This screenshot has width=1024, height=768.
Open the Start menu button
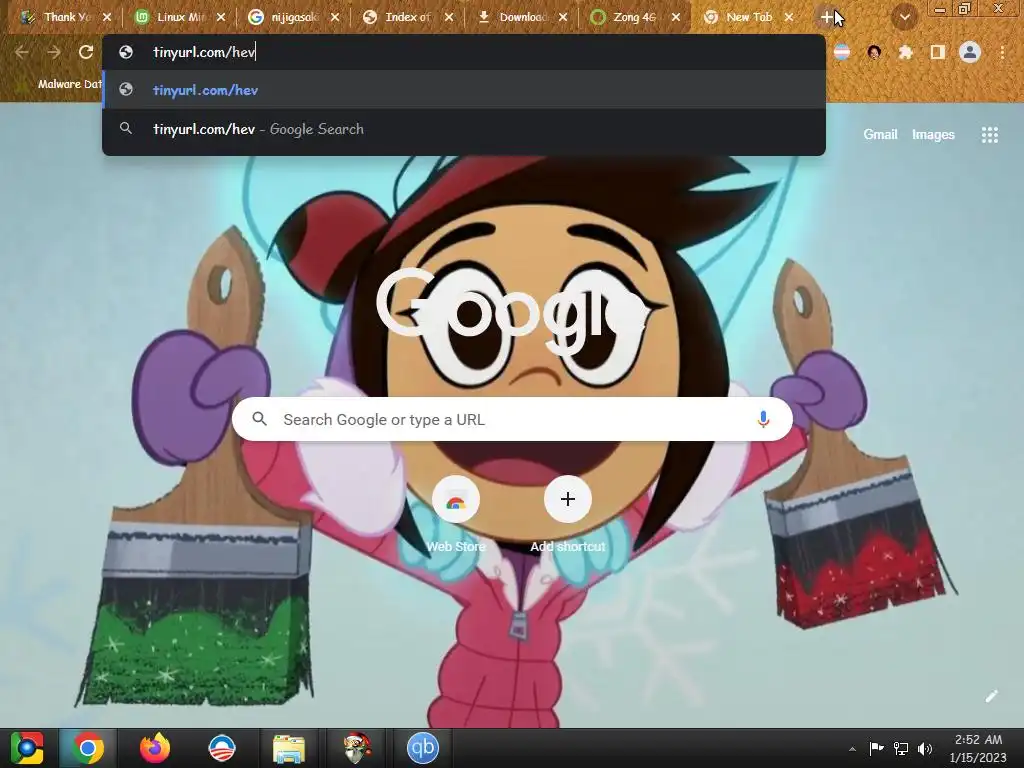pyautogui.click(x=27, y=748)
